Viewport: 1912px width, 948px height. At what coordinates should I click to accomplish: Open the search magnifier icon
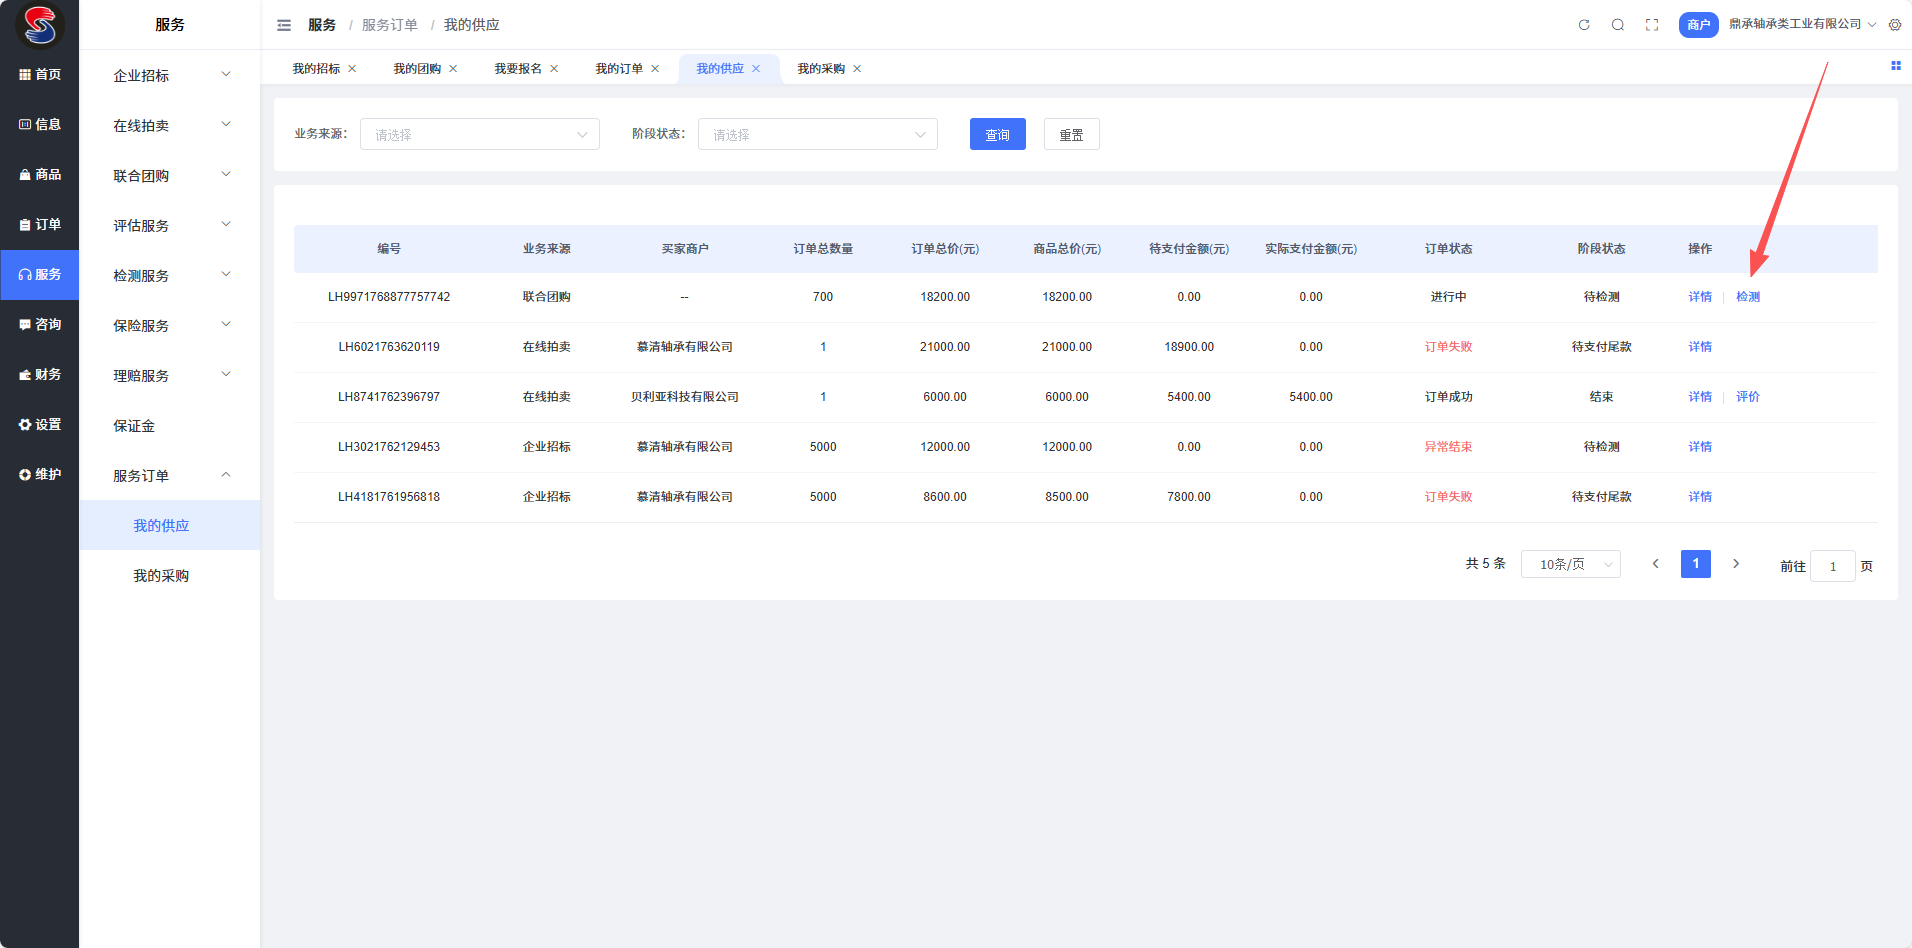click(x=1618, y=25)
